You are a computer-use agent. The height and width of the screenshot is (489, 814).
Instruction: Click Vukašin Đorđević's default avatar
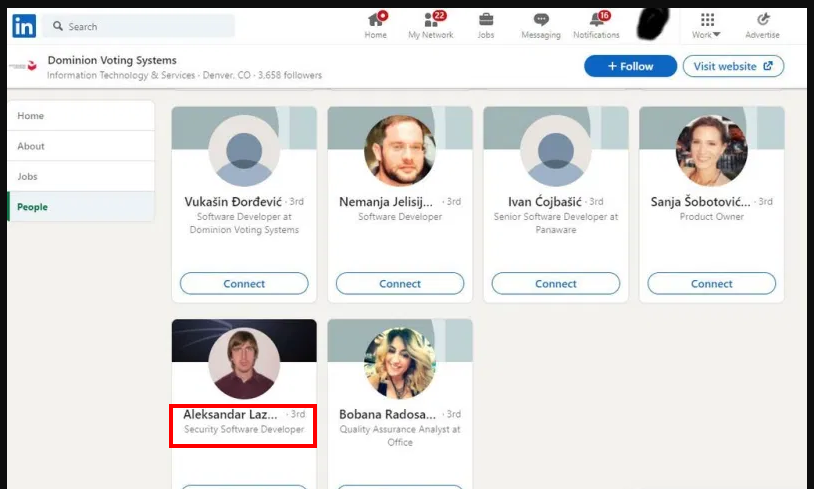(244, 151)
